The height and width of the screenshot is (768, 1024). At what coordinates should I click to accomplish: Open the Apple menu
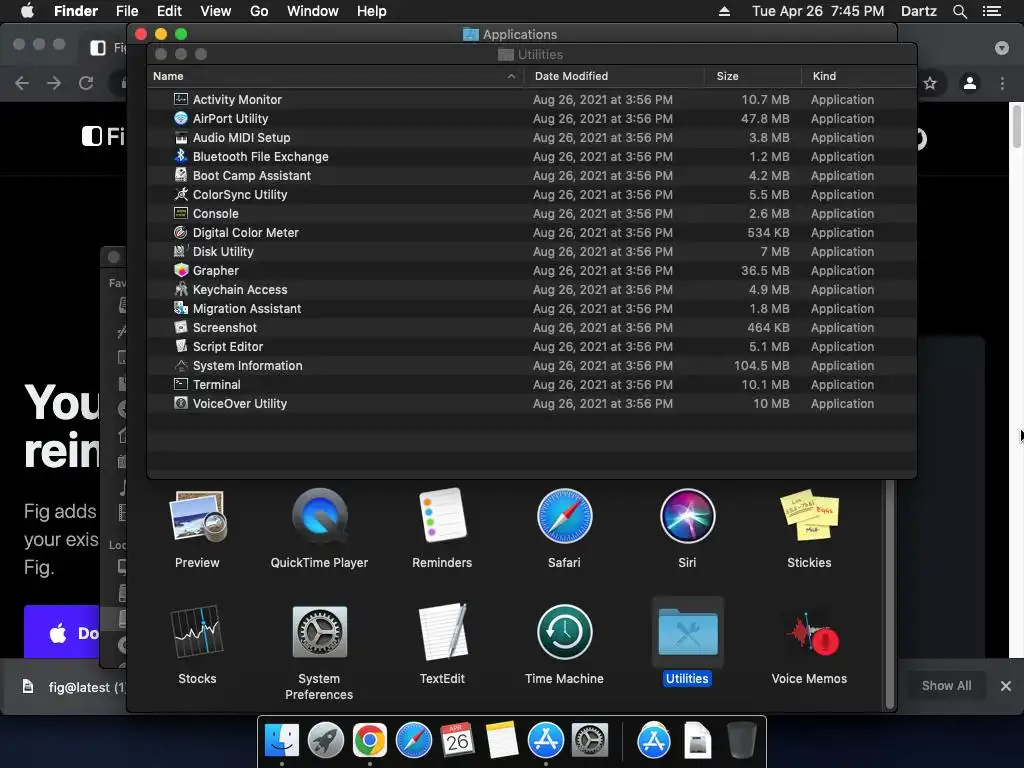(27, 11)
